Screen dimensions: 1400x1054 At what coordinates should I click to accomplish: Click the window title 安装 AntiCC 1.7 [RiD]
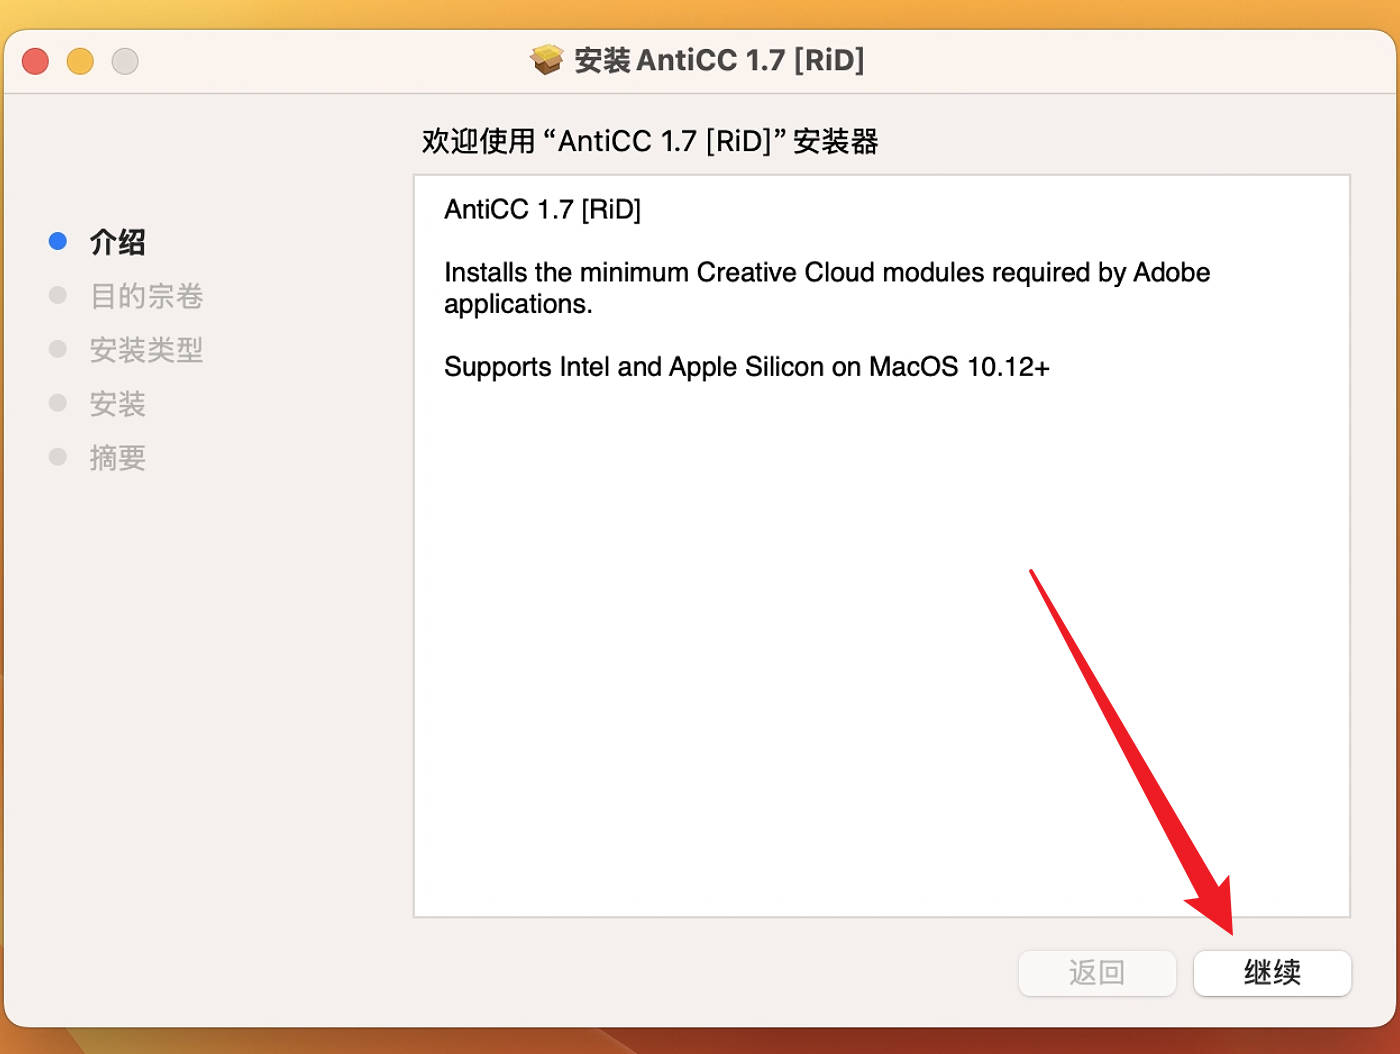point(719,60)
